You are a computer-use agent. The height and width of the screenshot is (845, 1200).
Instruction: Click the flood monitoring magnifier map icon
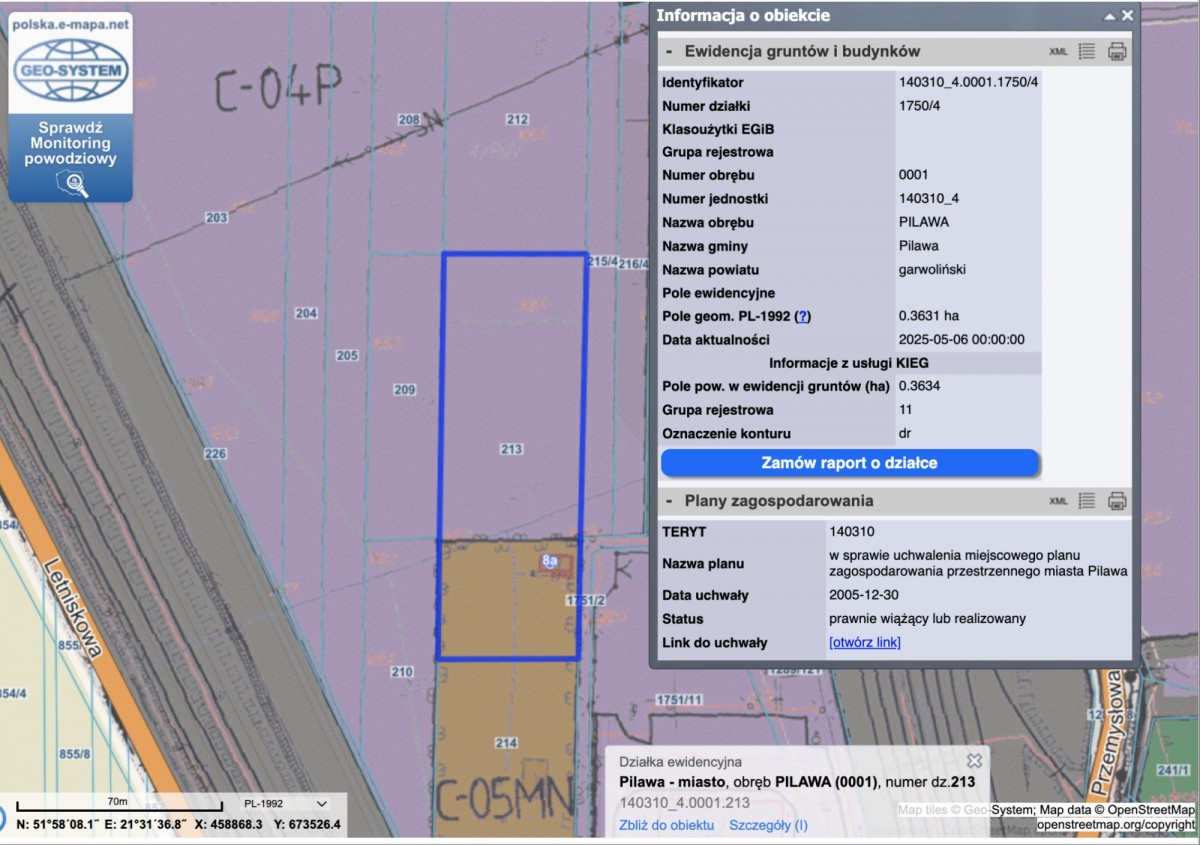pos(72,185)
